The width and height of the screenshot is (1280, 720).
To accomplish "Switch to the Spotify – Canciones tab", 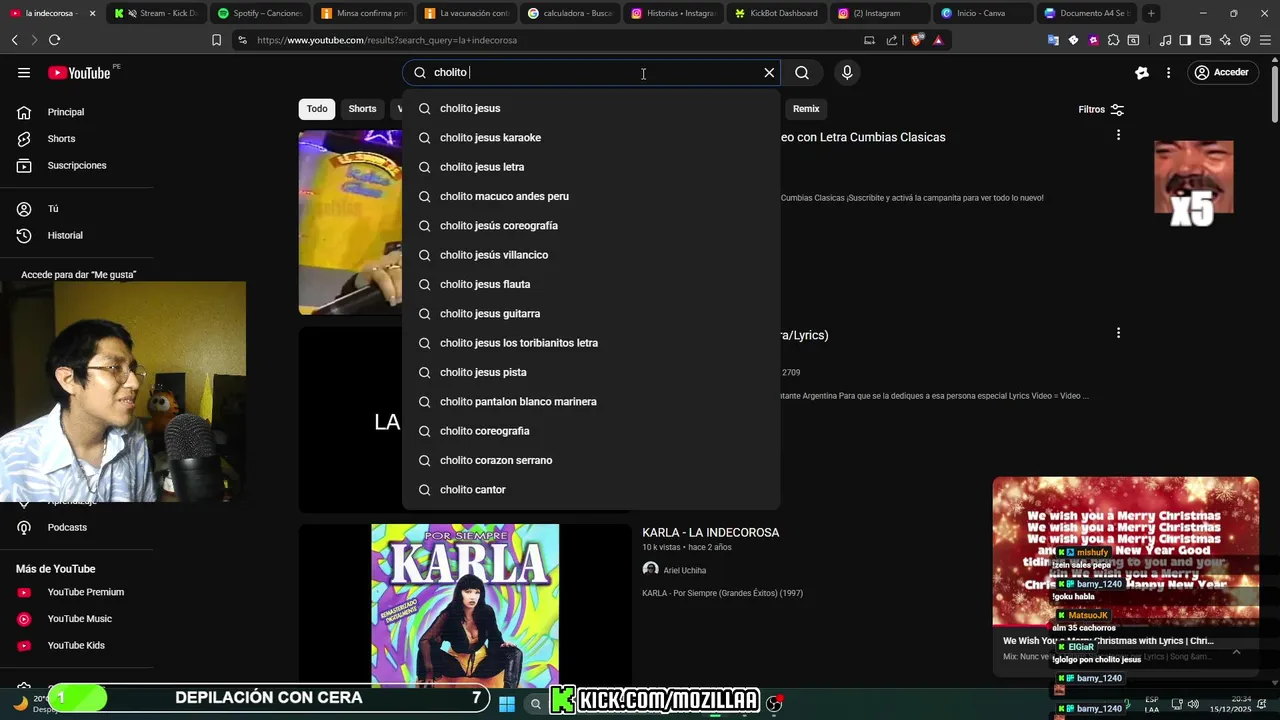I will [x=259, y=13].
